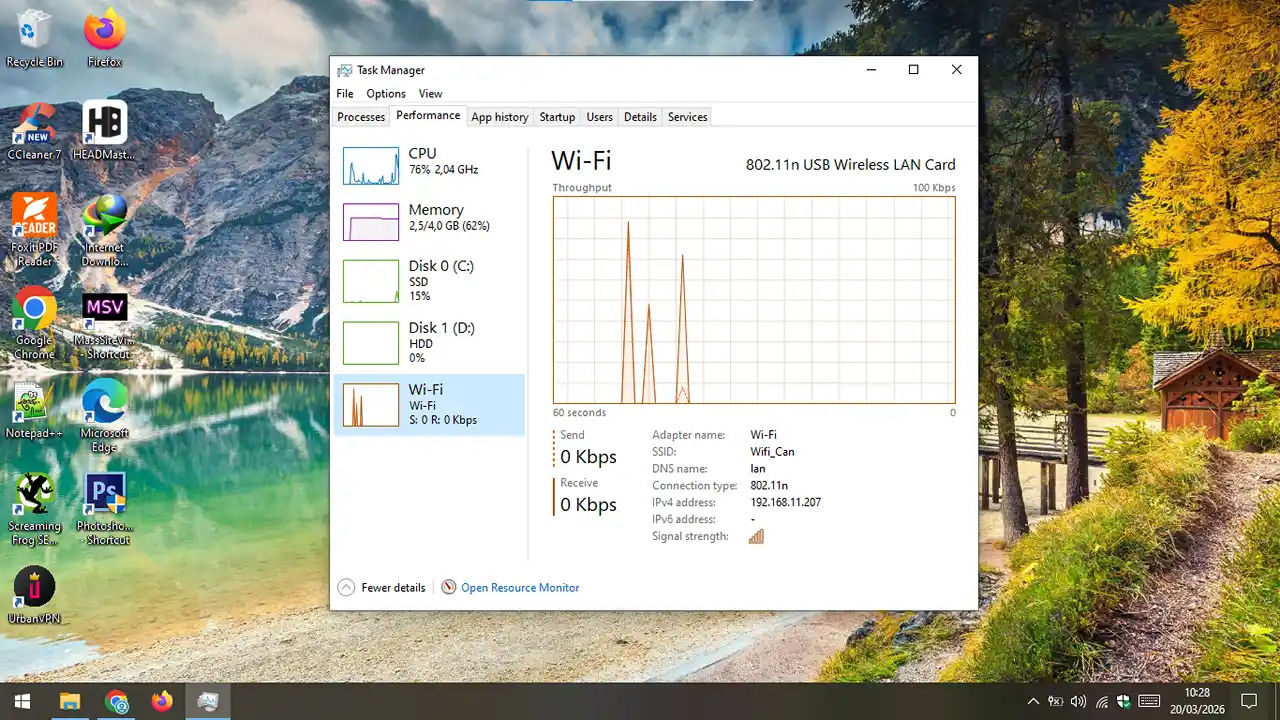Viewport: 1280px width, 720px height.
Task: Switch to the App history tab
Action: click(x=499, y=117)
